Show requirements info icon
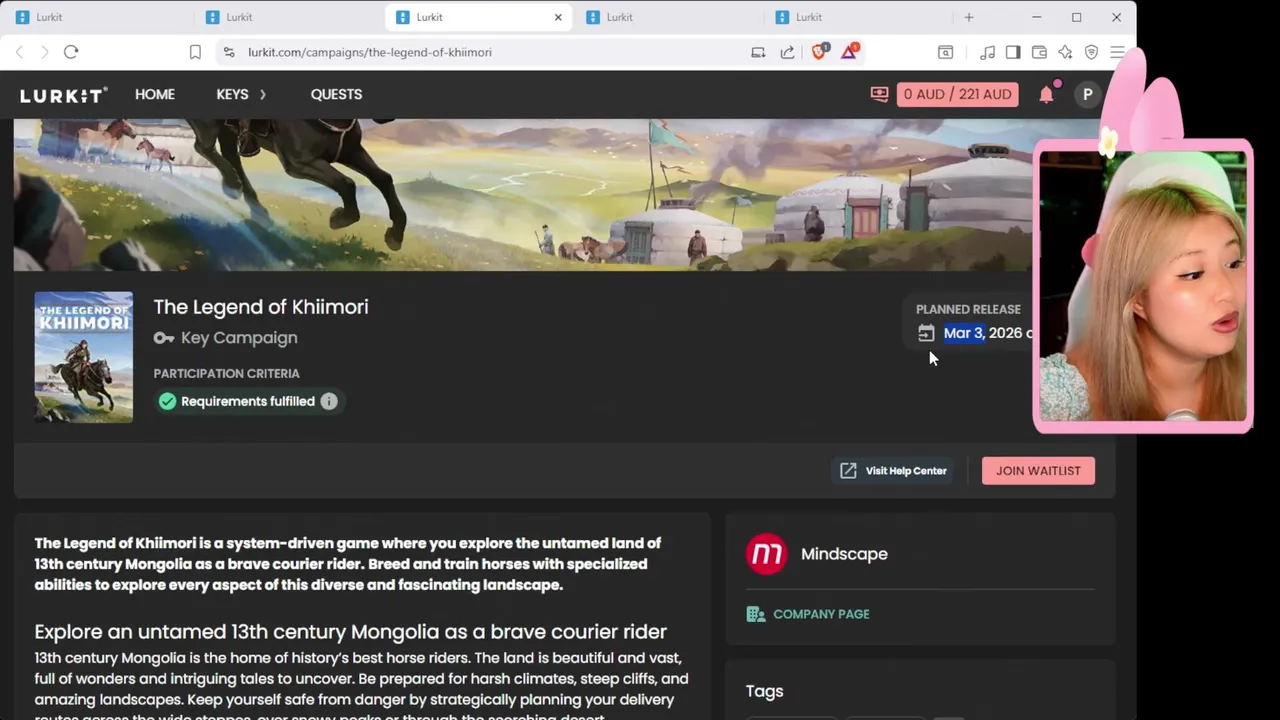The width and height of the screenshot is (1280, 720). point(329,401)
